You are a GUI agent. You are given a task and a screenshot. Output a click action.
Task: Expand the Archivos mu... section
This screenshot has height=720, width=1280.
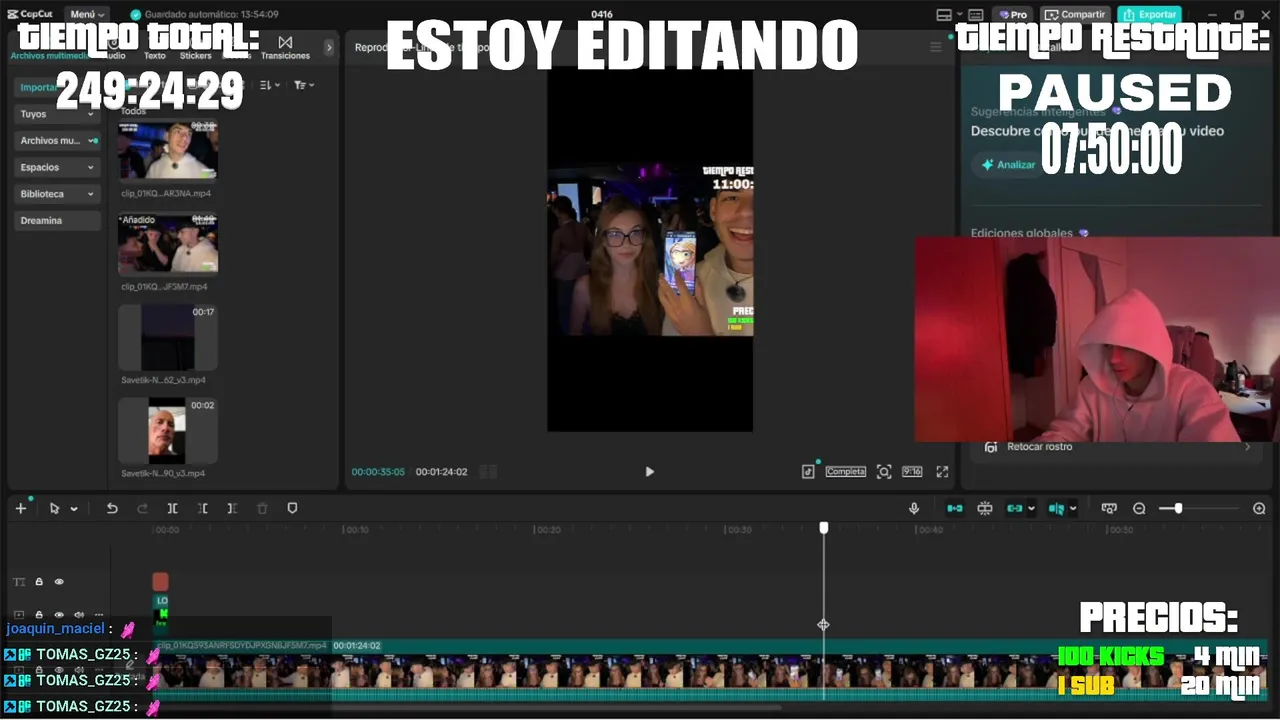[x=57, y=141]
